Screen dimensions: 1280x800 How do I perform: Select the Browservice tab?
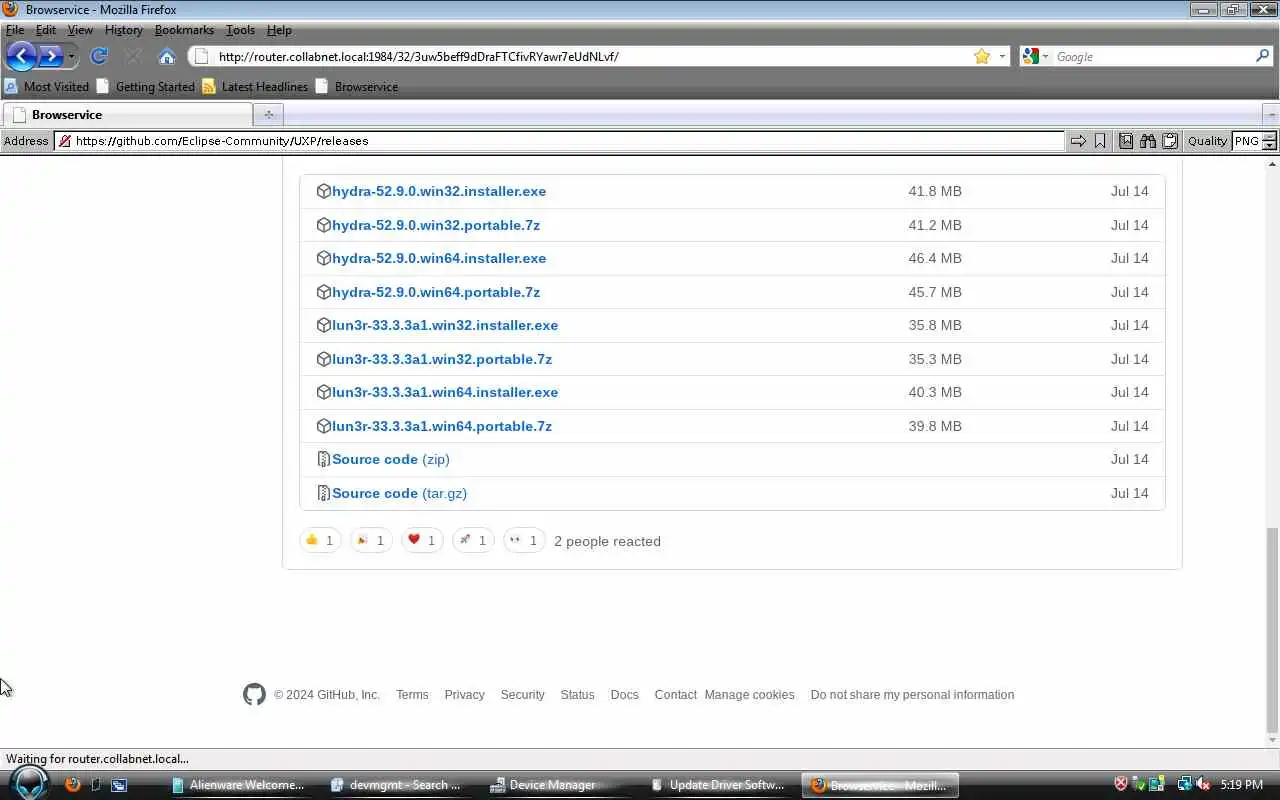126,114
